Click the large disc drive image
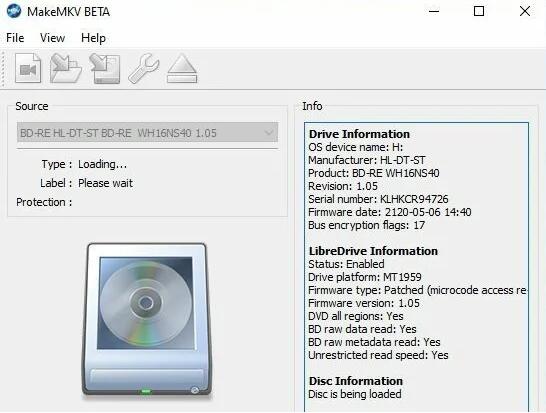 click(147, 320)
